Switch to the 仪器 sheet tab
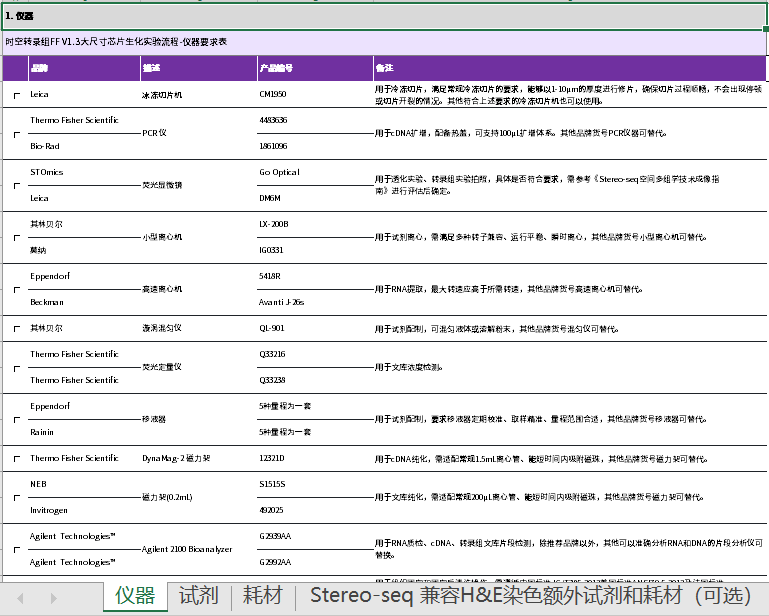 pos(135,596)
